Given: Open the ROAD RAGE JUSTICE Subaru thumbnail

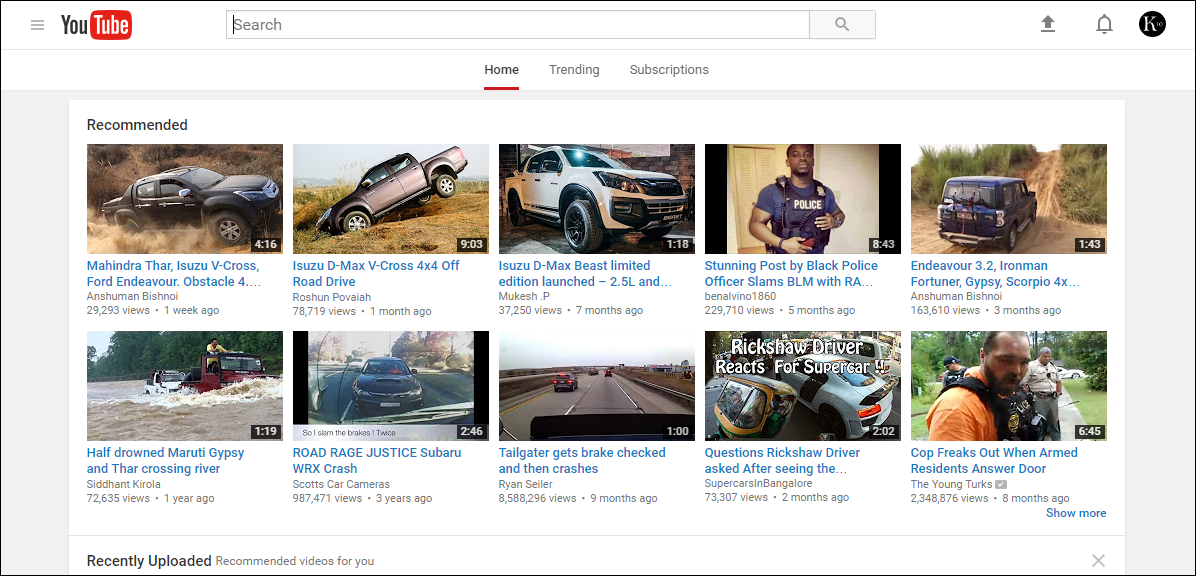Looking at the screenshot, I should pyautogui.click(x=391, y=386).
